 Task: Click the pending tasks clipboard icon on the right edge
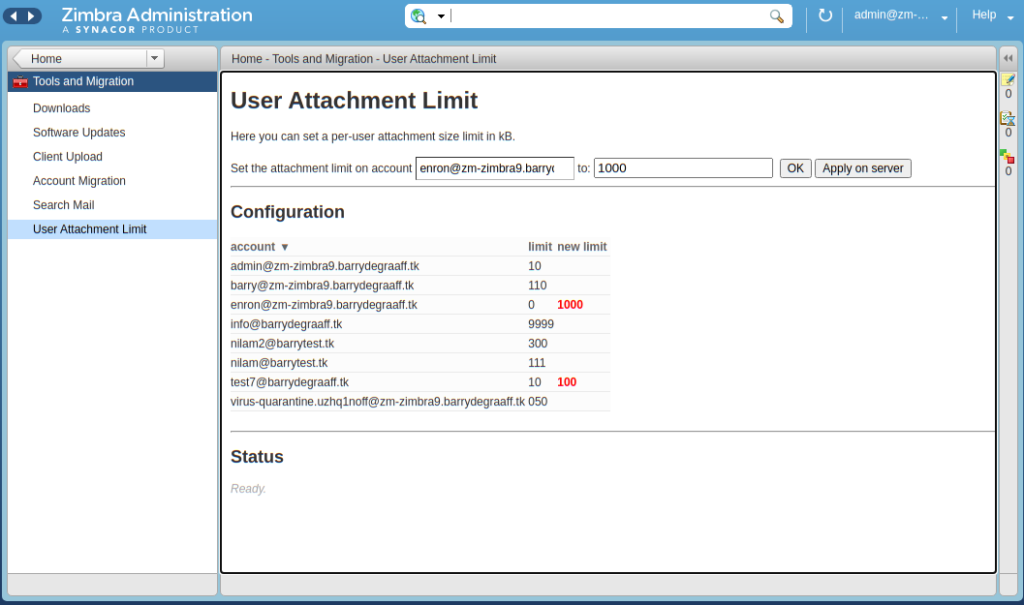[x=1010, y=117]
